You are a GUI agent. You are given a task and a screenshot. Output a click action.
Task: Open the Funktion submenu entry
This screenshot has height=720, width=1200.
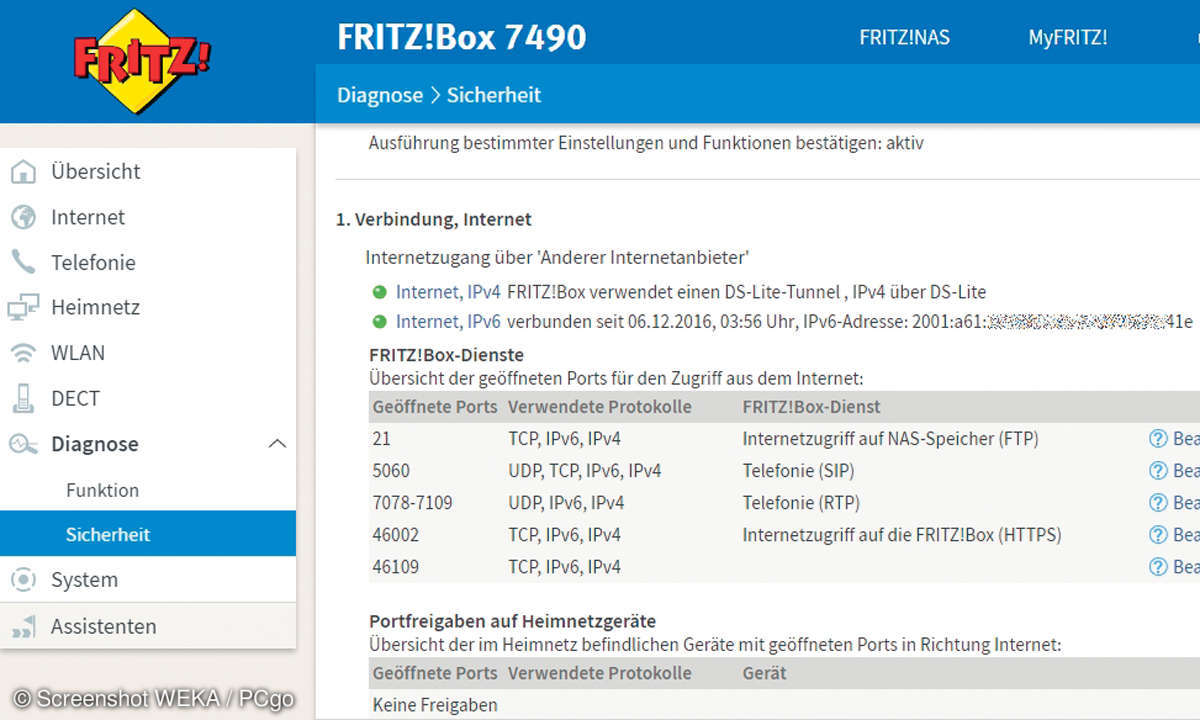[102, 490]
